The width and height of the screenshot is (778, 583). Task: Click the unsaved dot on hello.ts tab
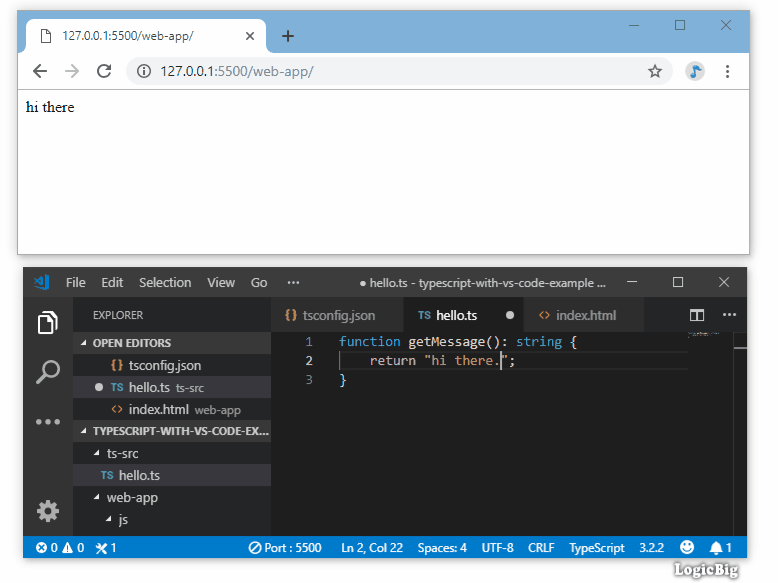point(510,315)
